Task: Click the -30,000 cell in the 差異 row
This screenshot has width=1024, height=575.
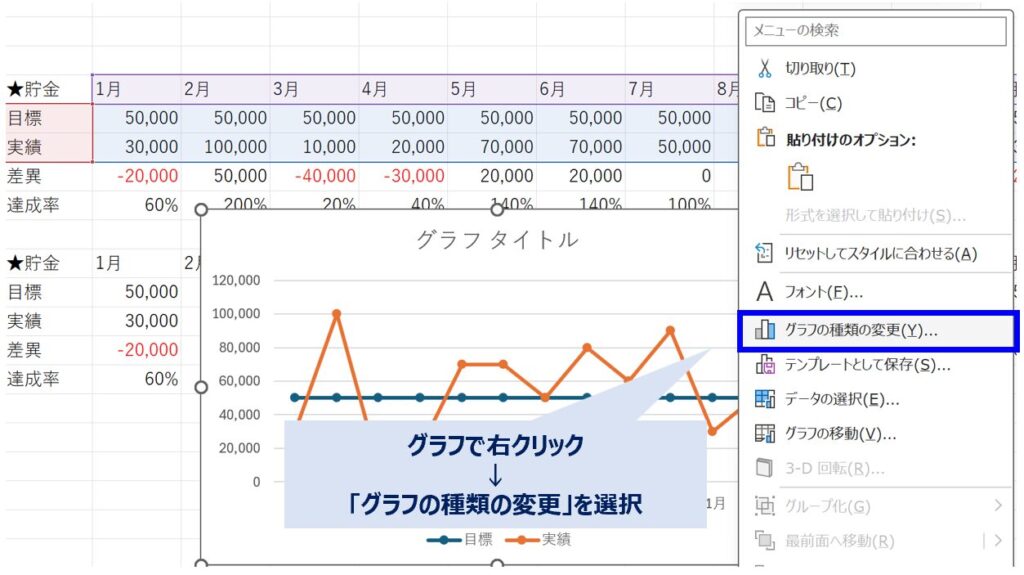Action: click(x=403, y=176)
